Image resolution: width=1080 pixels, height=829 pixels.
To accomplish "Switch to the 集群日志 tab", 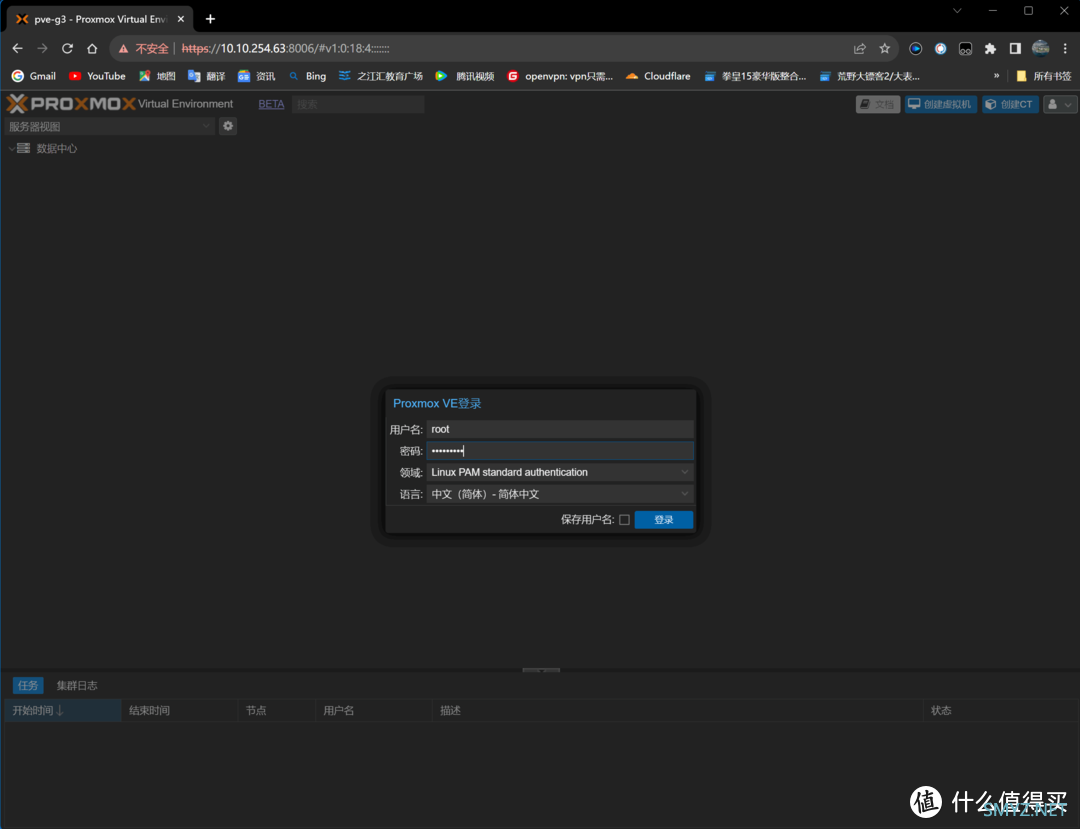I will [x=77, y=685].
